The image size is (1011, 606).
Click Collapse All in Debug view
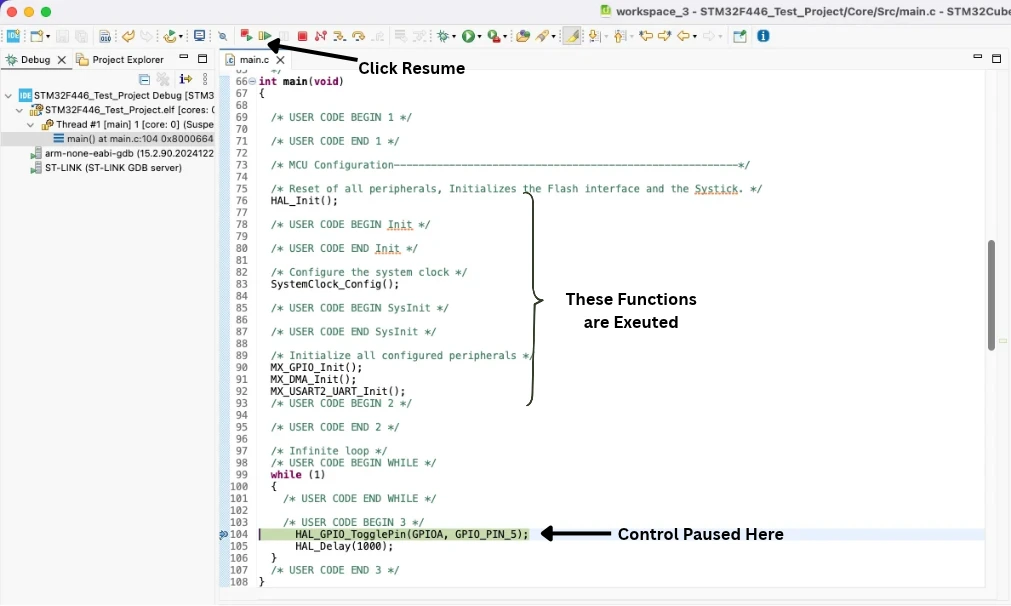tap(144, 79)
